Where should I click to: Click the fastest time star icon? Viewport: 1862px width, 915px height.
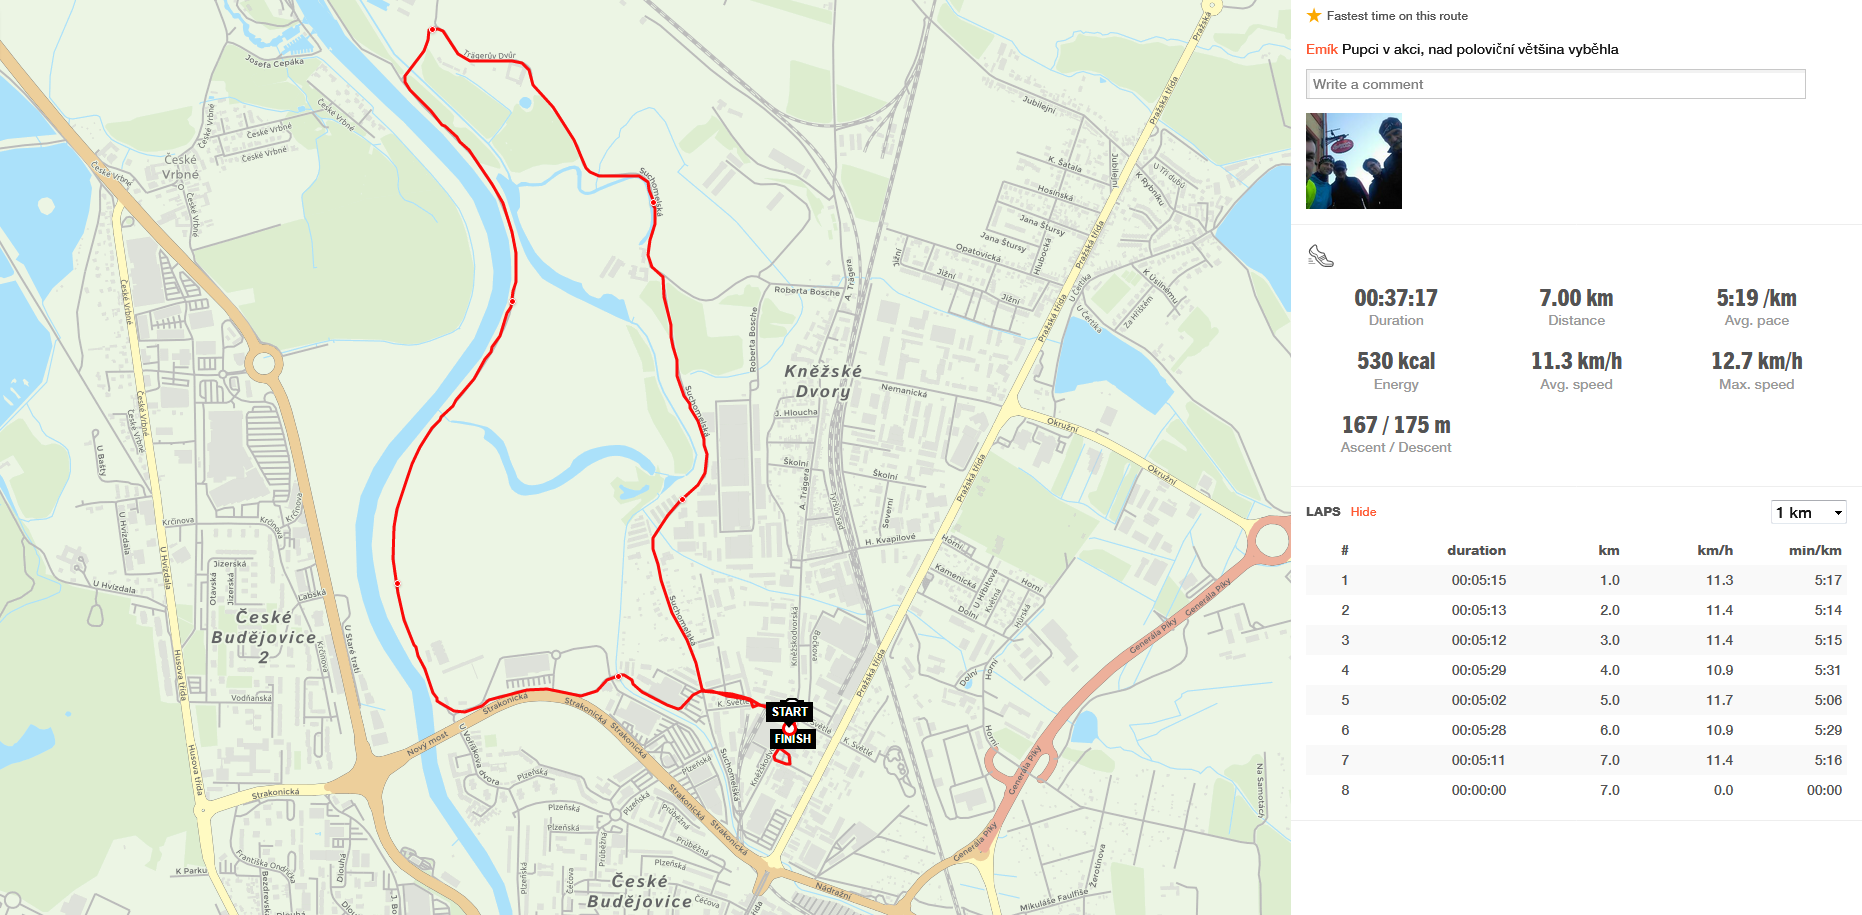1314,16
